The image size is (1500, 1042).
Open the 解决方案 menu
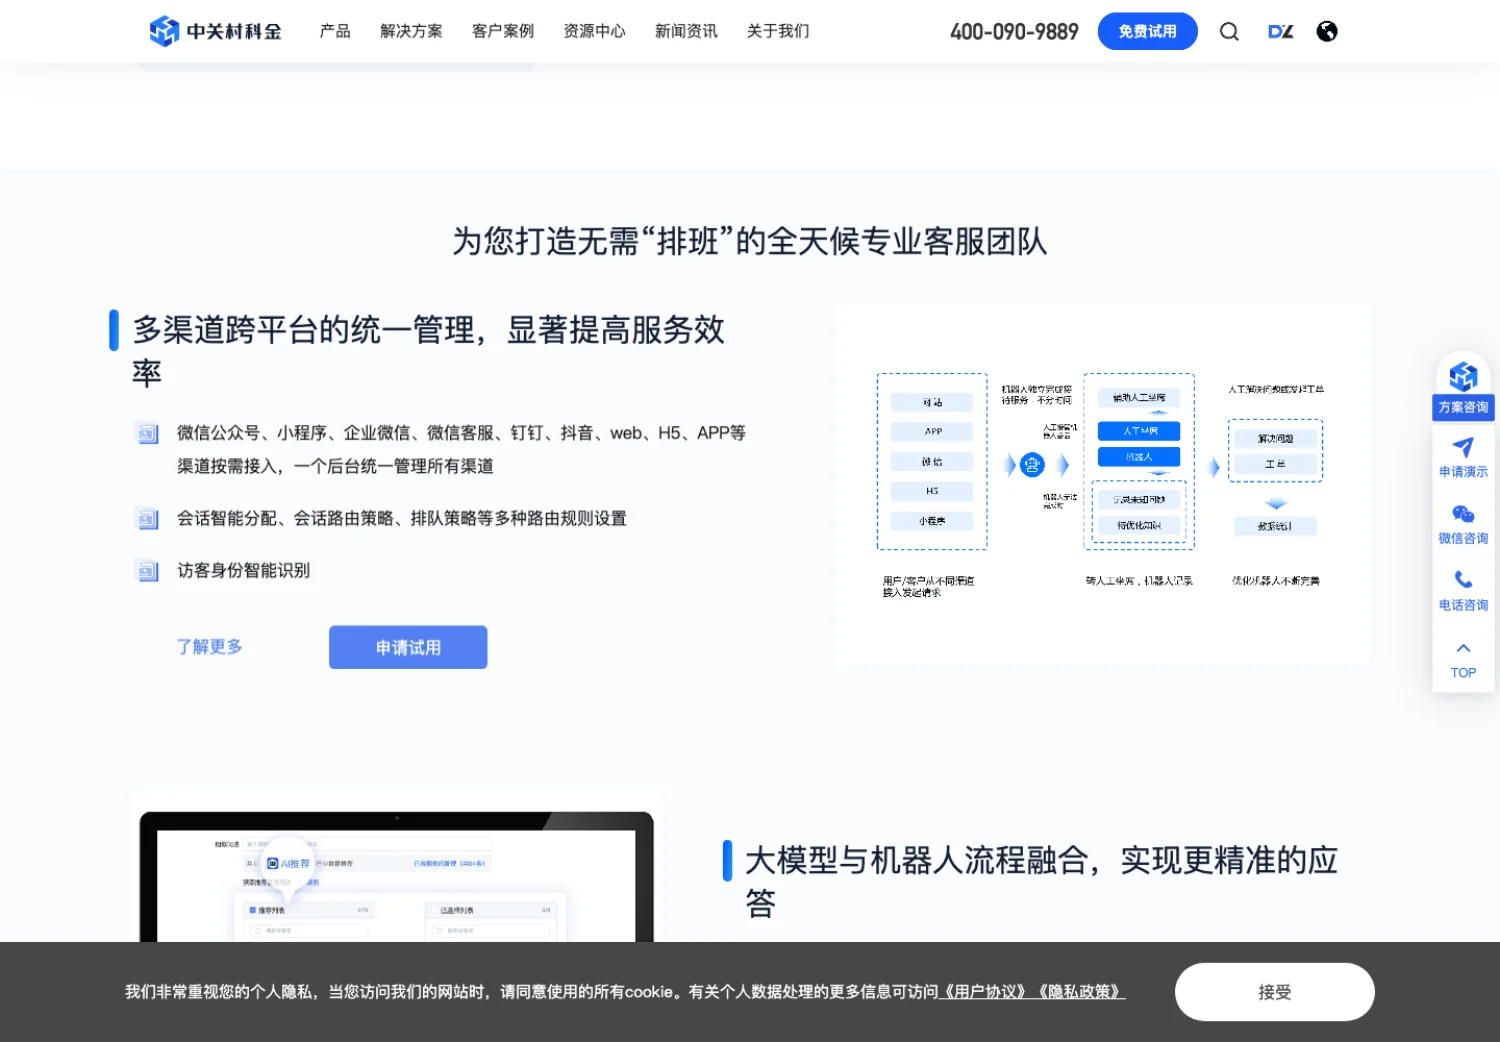pos(411,31)
